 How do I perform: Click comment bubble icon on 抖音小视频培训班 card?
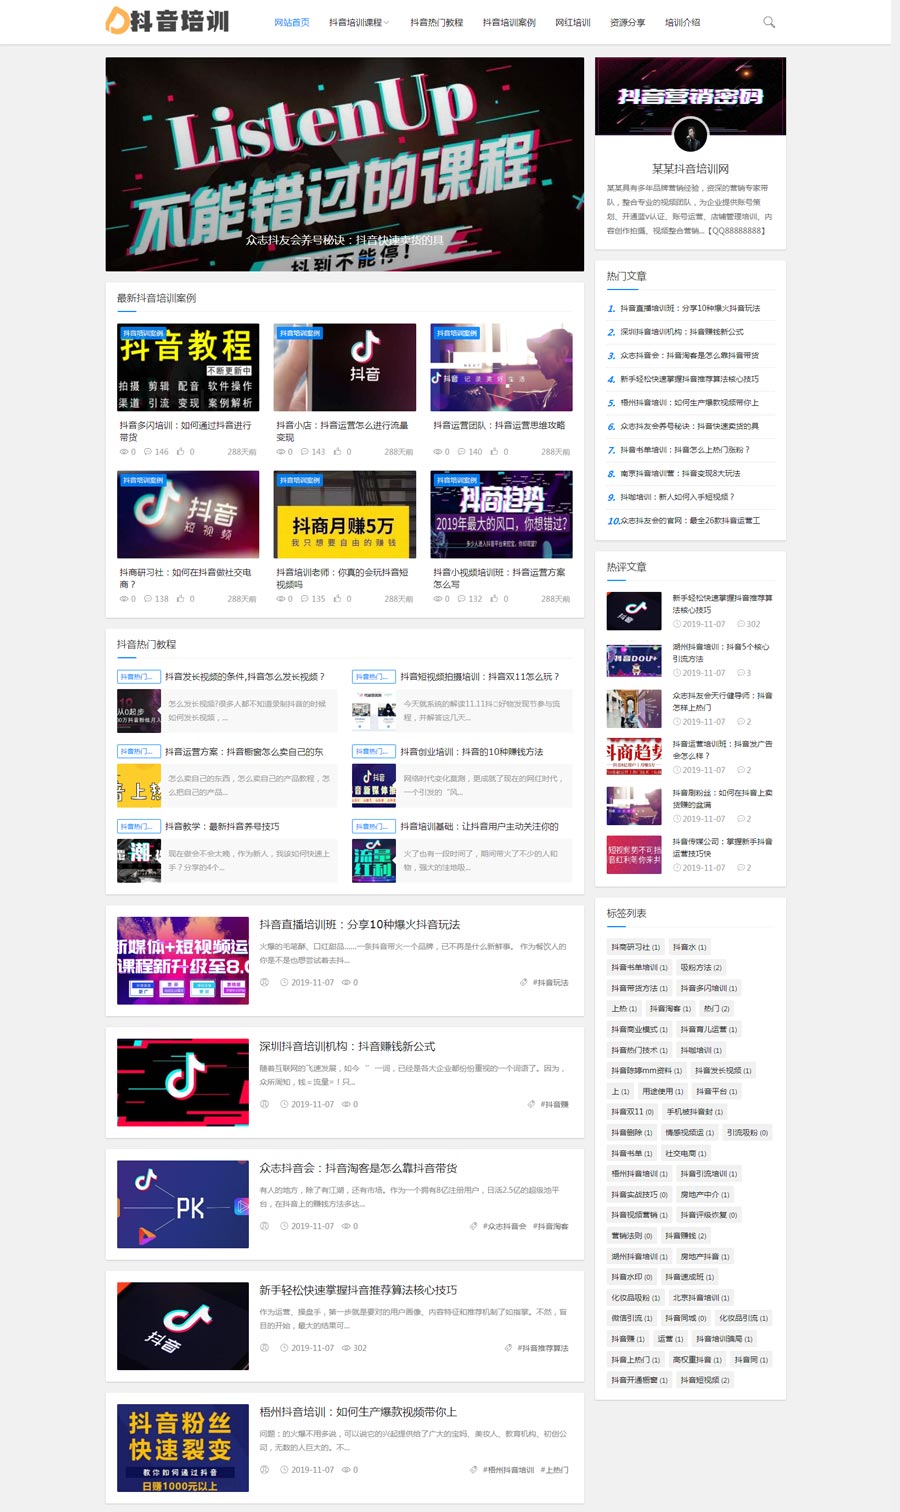[462, 599]
